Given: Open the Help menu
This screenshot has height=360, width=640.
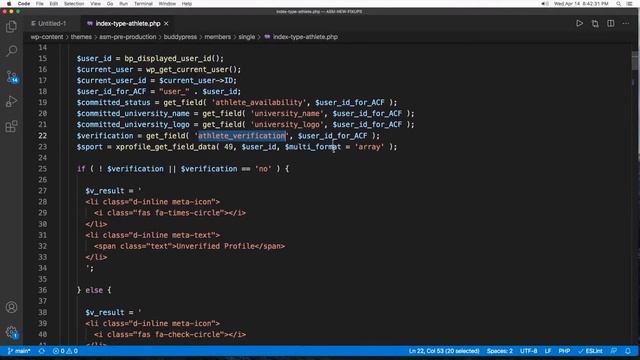Looking at the screenshot, I should (187, 4).
